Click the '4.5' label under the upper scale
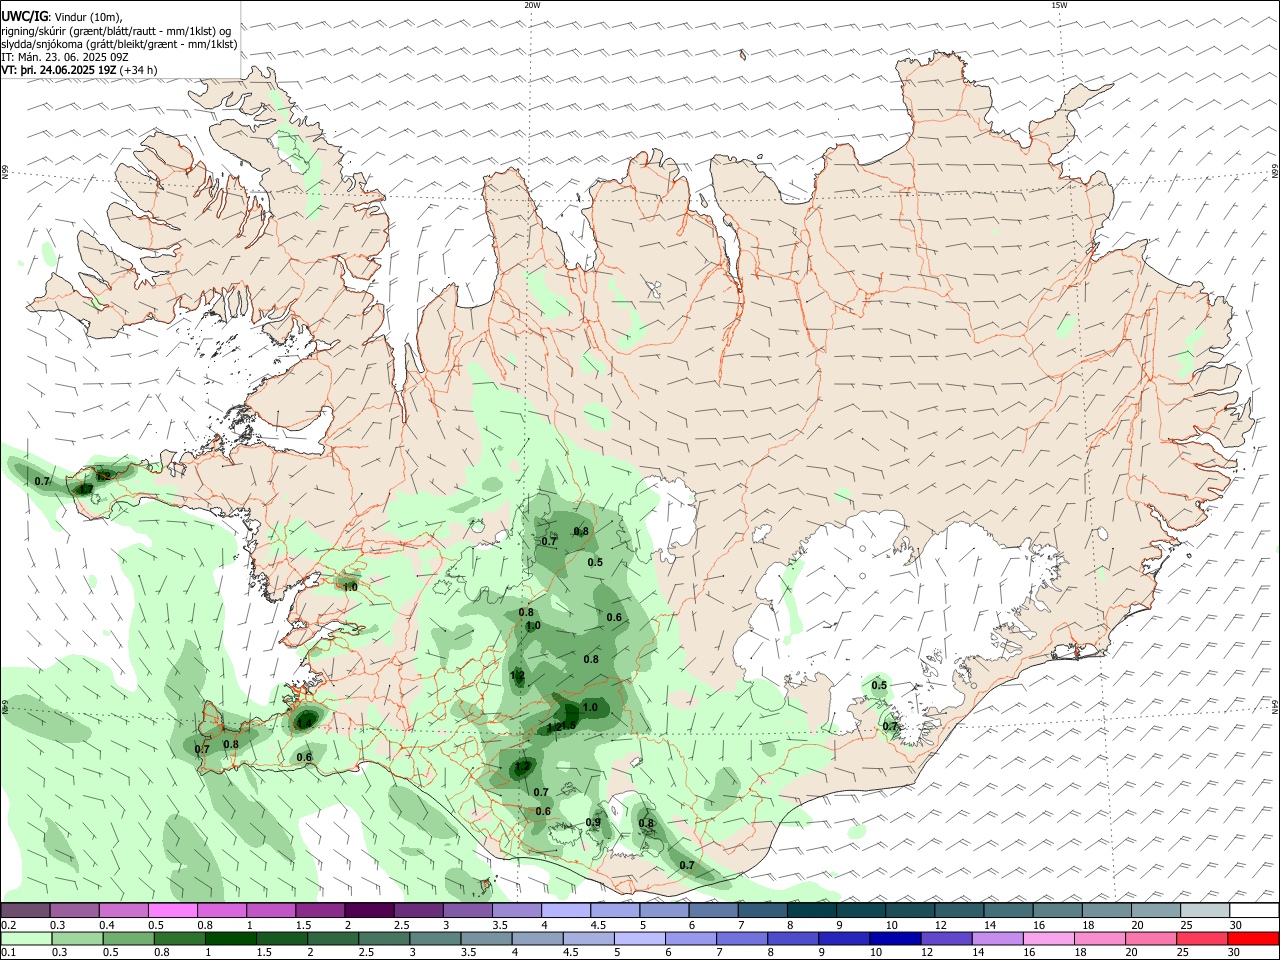The height and width of the screenshot is (960, 1280). [x=598, y=925]
